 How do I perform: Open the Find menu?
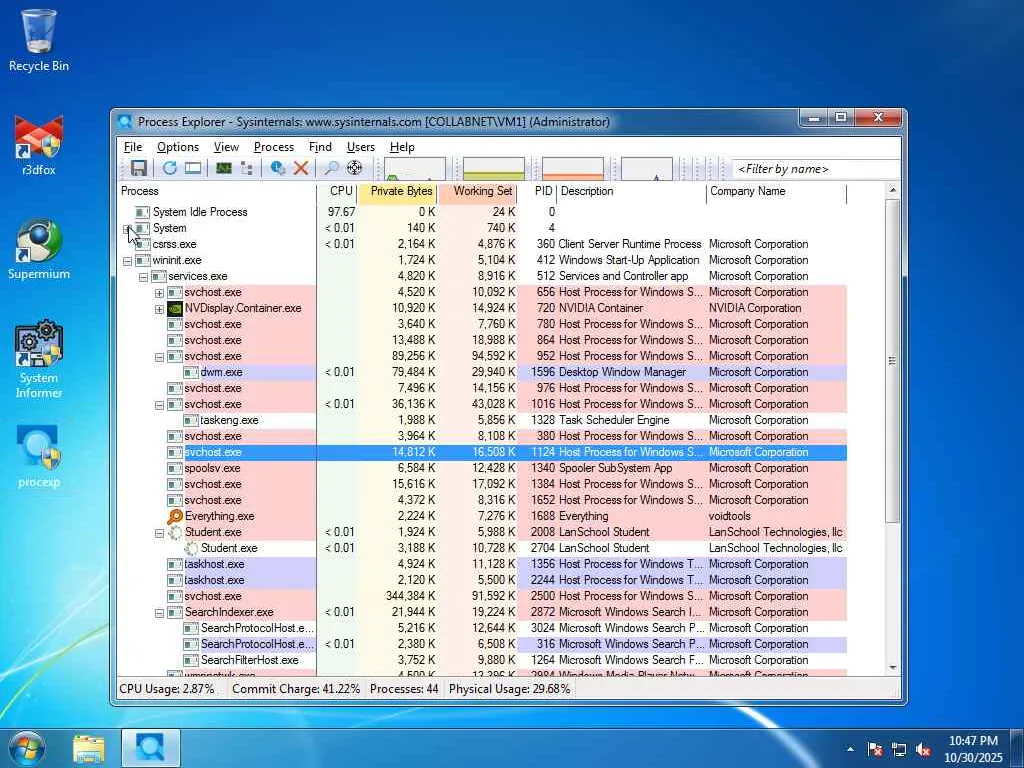(320, 147)
